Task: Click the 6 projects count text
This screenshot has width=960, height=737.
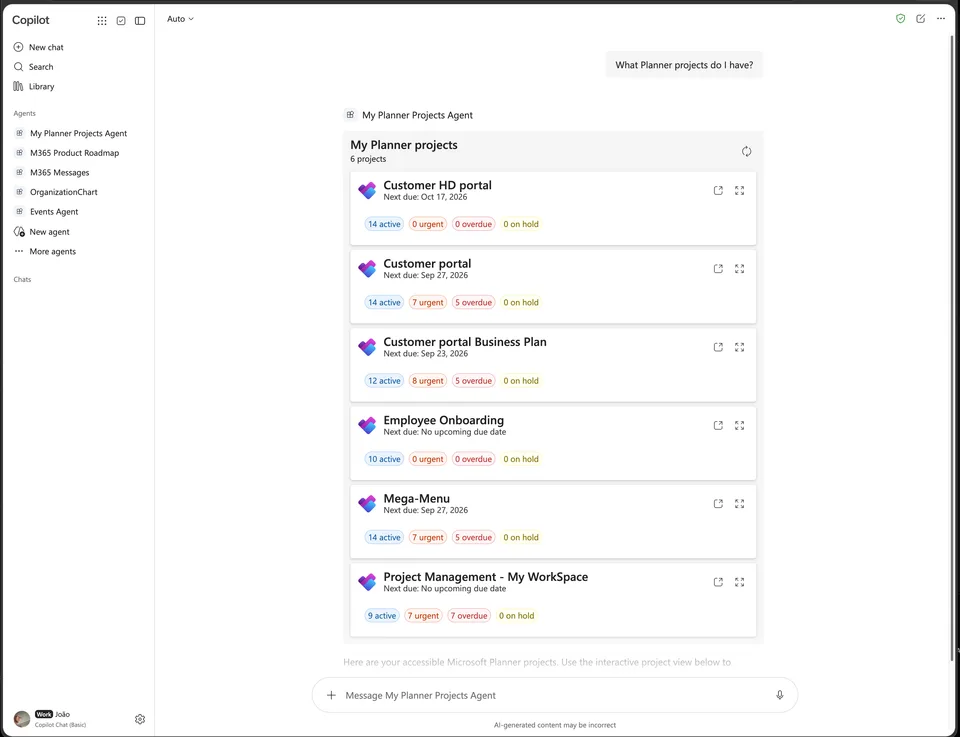Action: [368, 159]
